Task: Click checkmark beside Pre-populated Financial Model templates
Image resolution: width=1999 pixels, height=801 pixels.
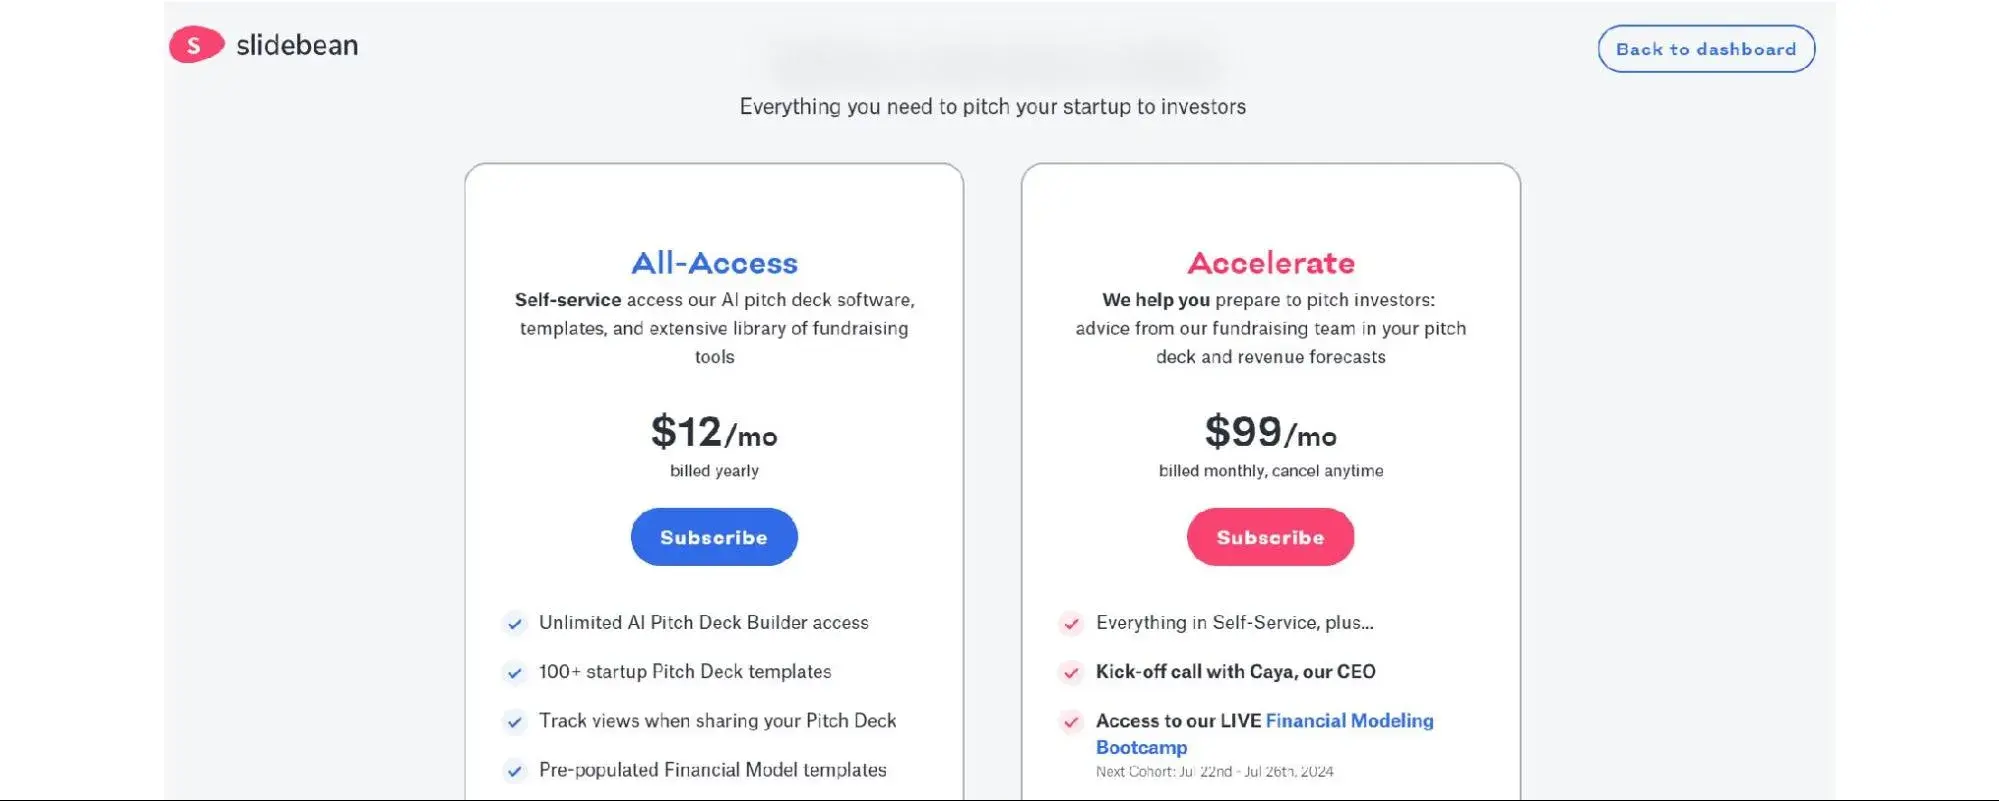Action: (x=515, y=771)
